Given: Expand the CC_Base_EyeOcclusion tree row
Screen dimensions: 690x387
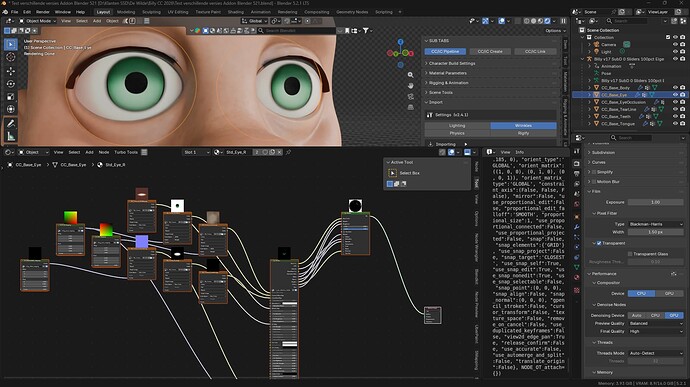Looking at the screenshot, I should [x=590, y=102].
